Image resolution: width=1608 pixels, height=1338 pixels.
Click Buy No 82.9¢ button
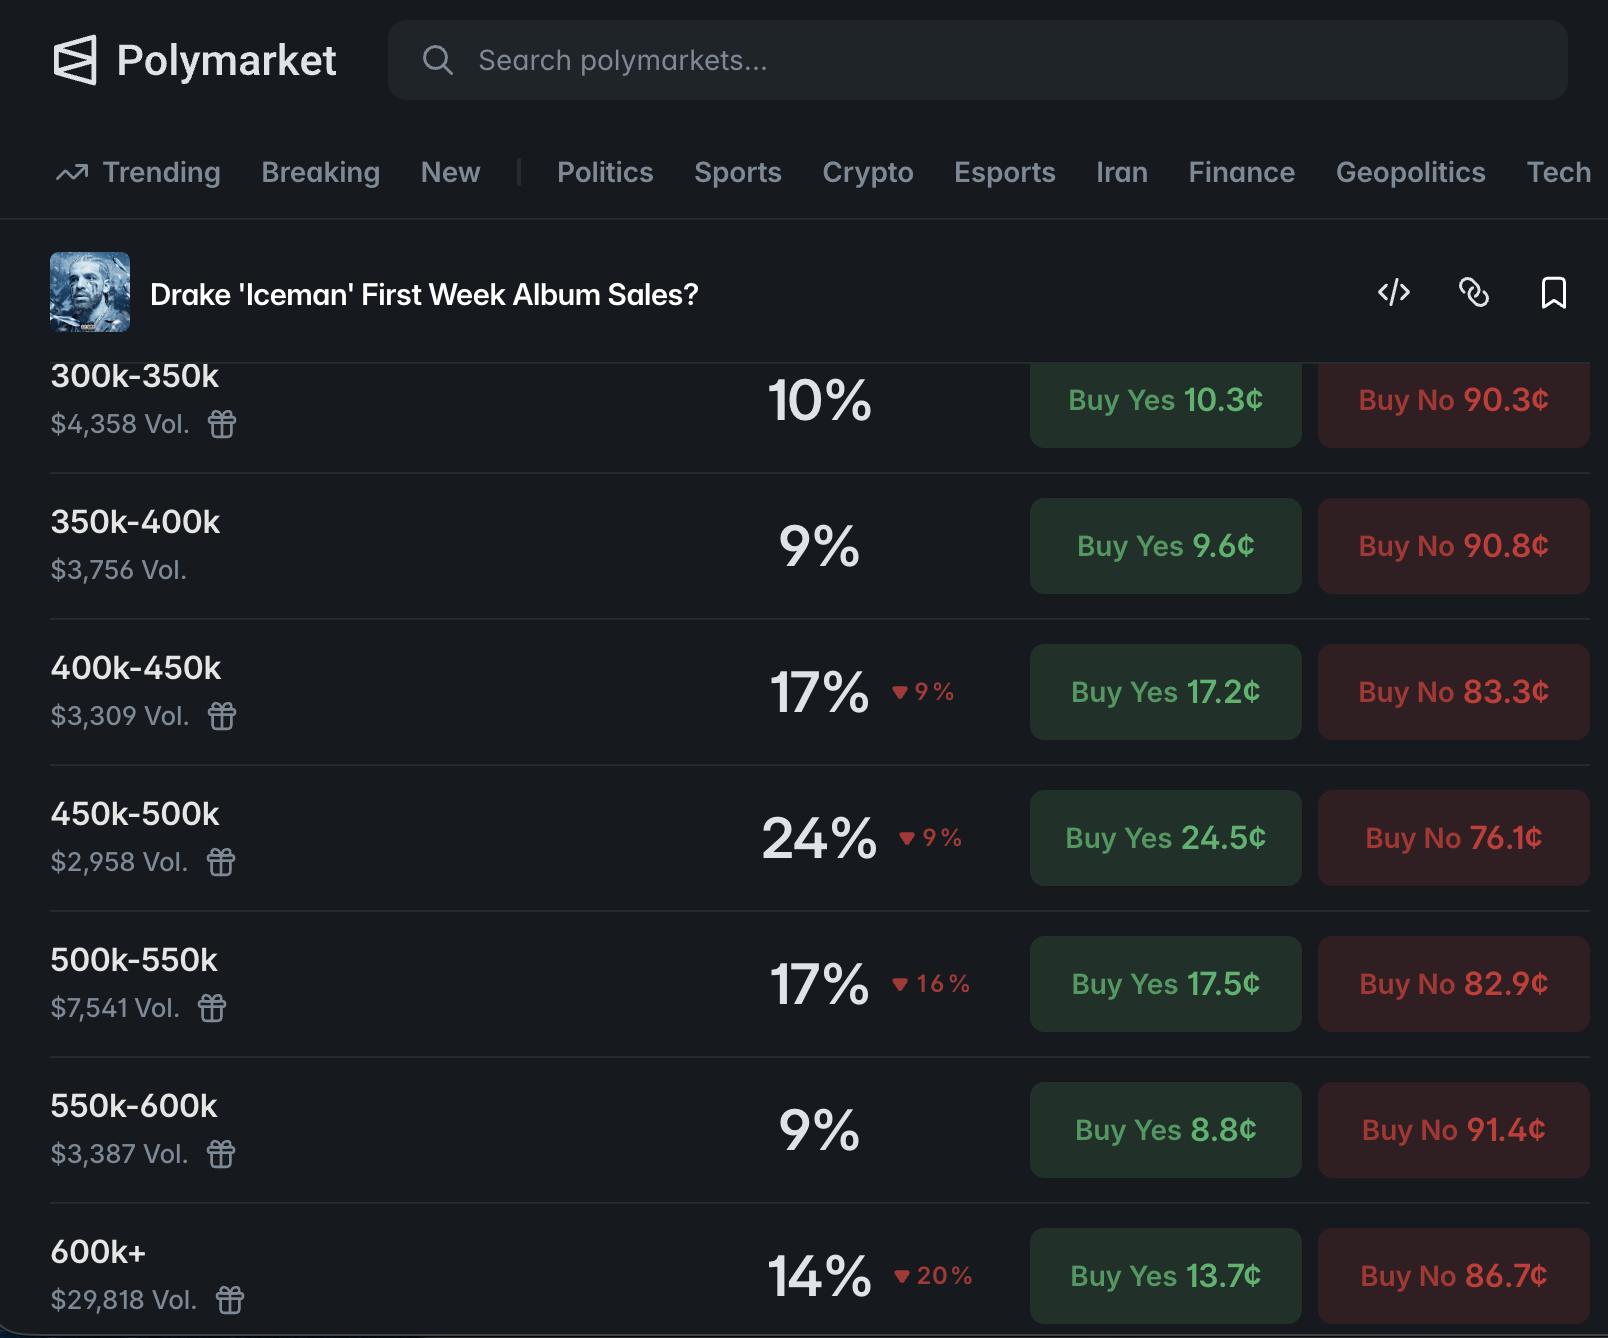click(1454, 984)
